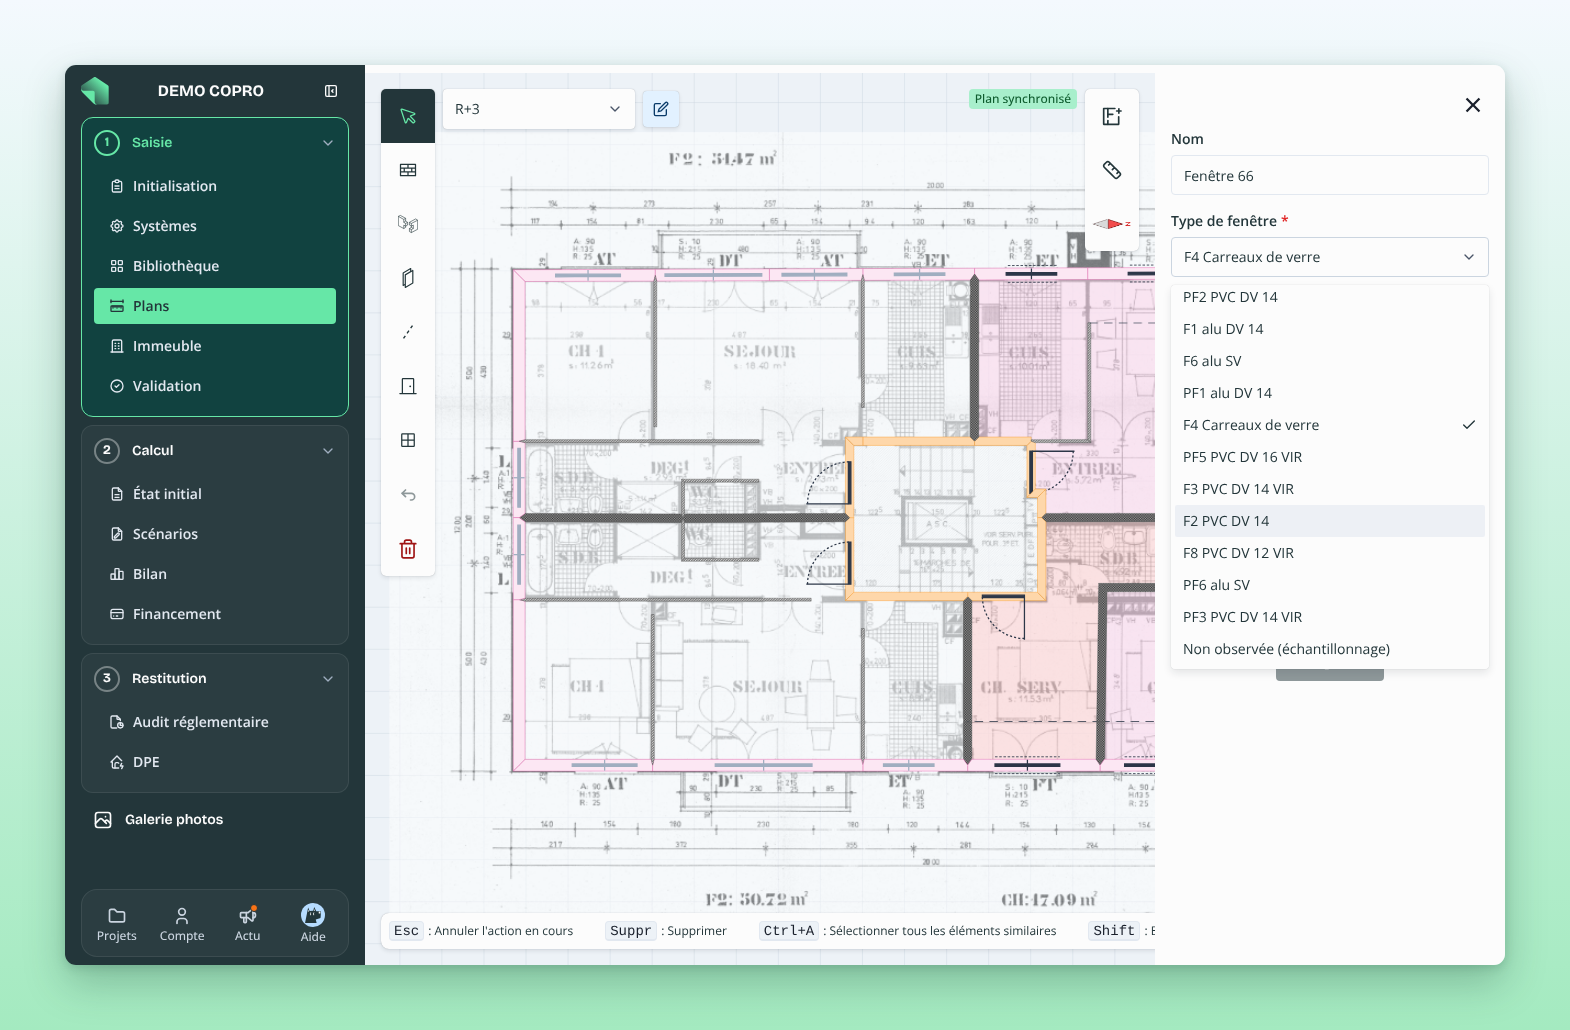Undo the last action
Viewport: 1570px width, 1030px height.
point(408,494)
